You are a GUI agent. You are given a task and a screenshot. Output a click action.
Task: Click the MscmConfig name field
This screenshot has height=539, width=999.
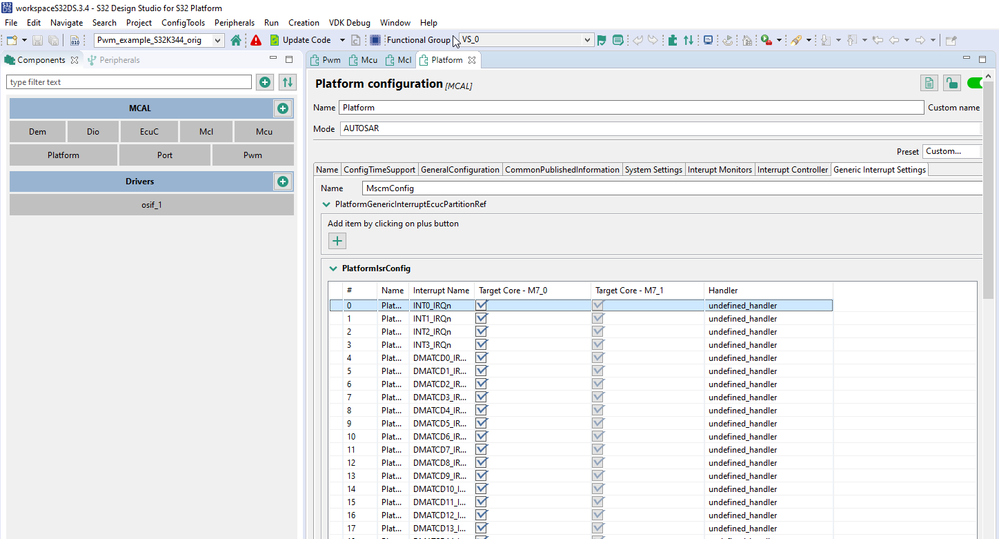(x=672, y=189)
